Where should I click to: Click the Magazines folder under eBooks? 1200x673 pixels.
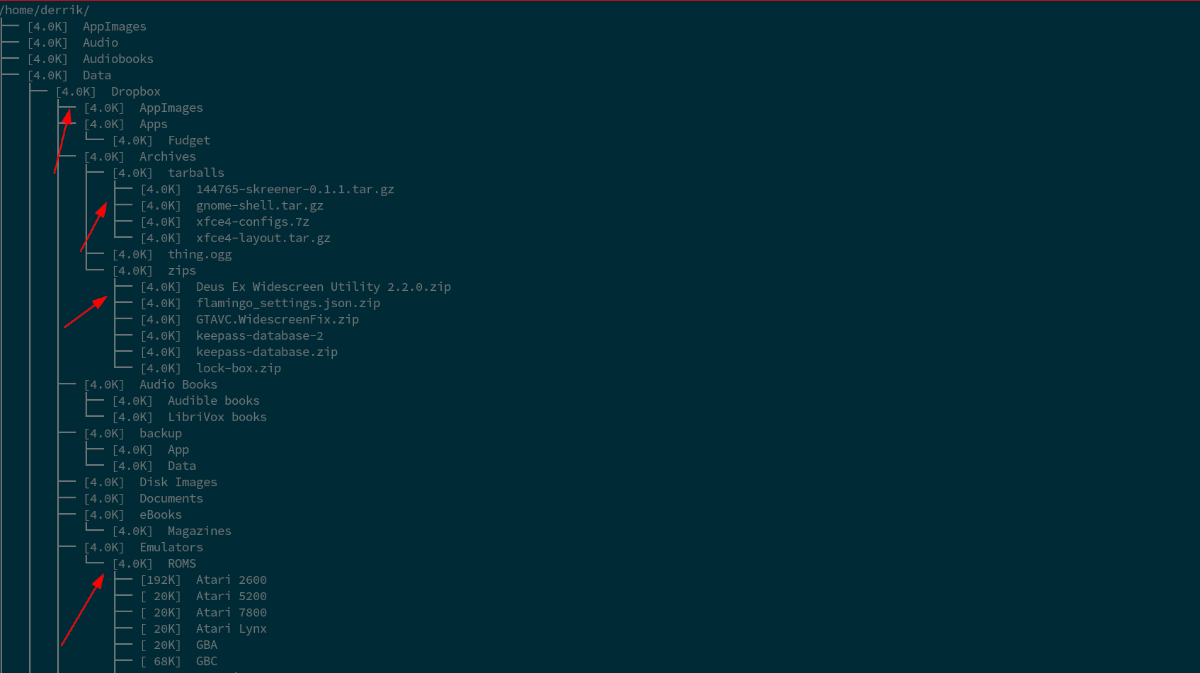pos(199,531)
